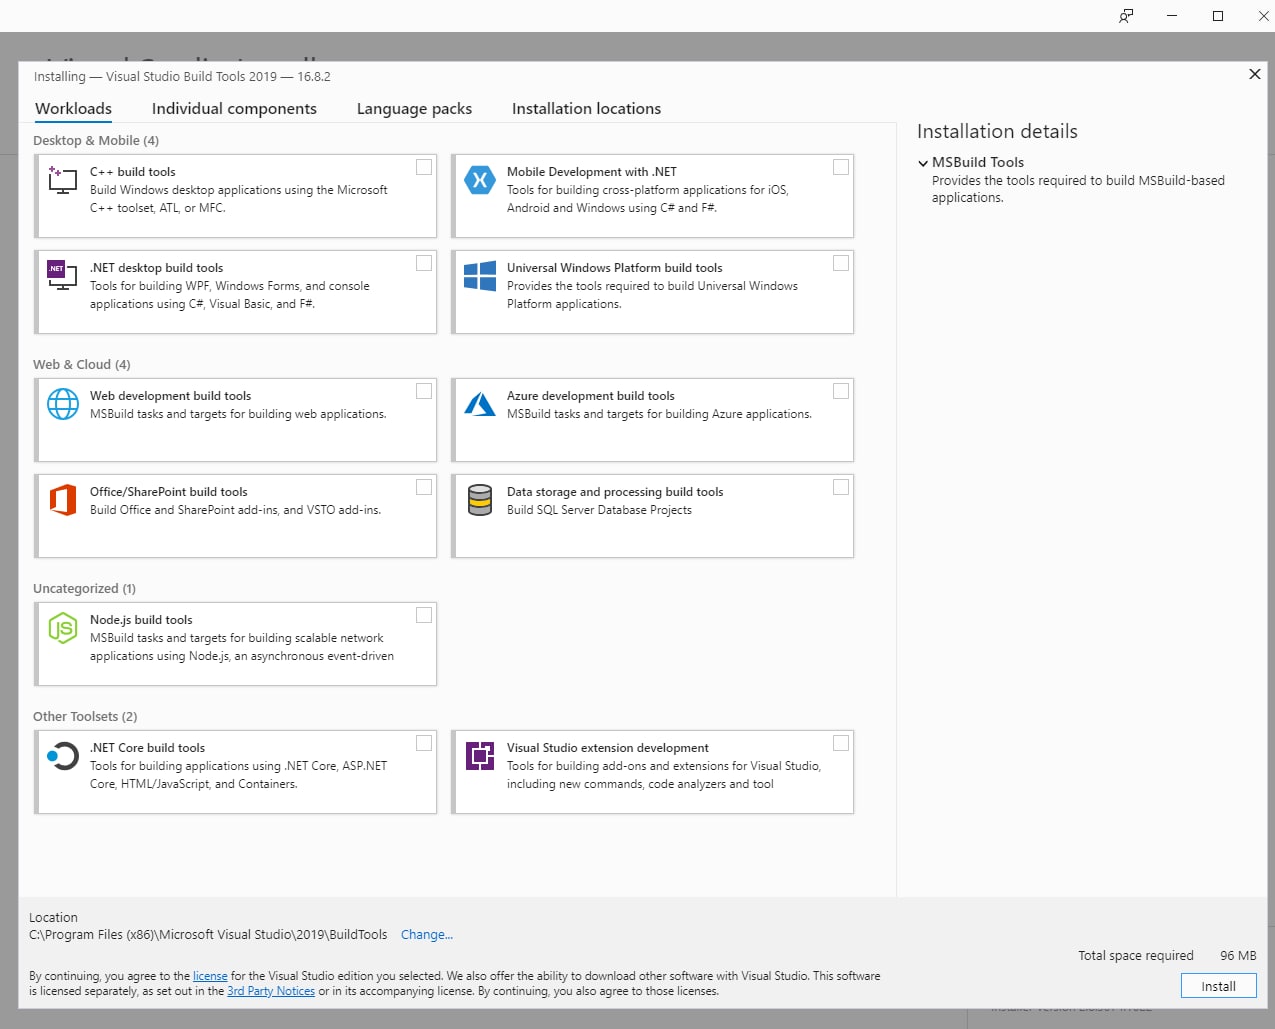Click the Total space required label
This screenshot has width=1275, height=1029.
tap(1136, 955)
